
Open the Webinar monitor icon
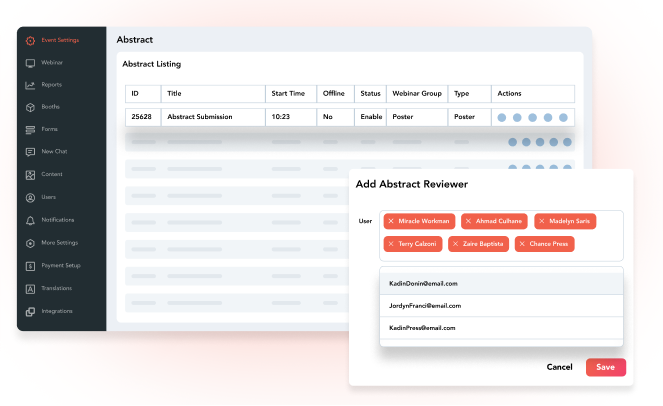click(x=30, y=62)
